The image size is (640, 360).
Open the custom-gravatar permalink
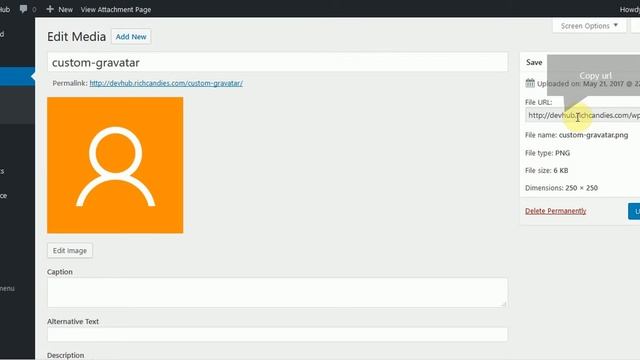click(x=166, y=83)
